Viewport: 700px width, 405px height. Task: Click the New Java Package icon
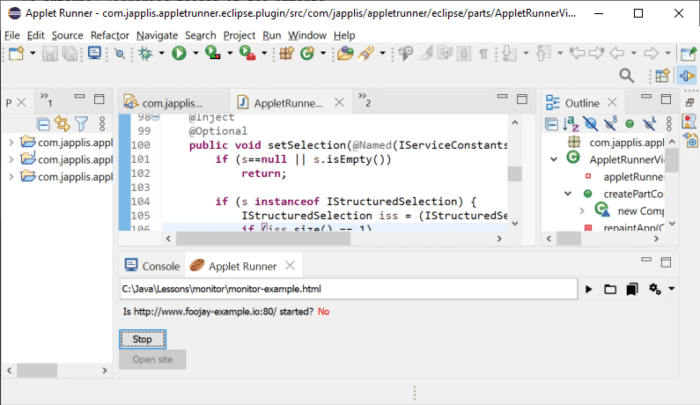point(287,53)
